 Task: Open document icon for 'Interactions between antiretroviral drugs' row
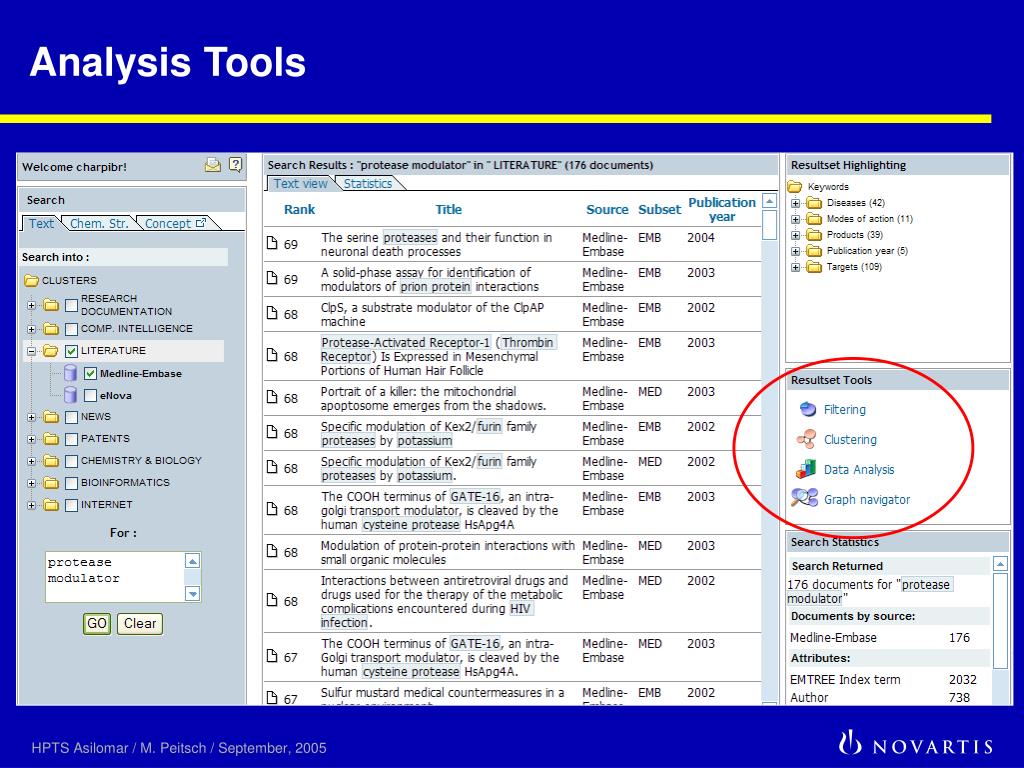272,601
